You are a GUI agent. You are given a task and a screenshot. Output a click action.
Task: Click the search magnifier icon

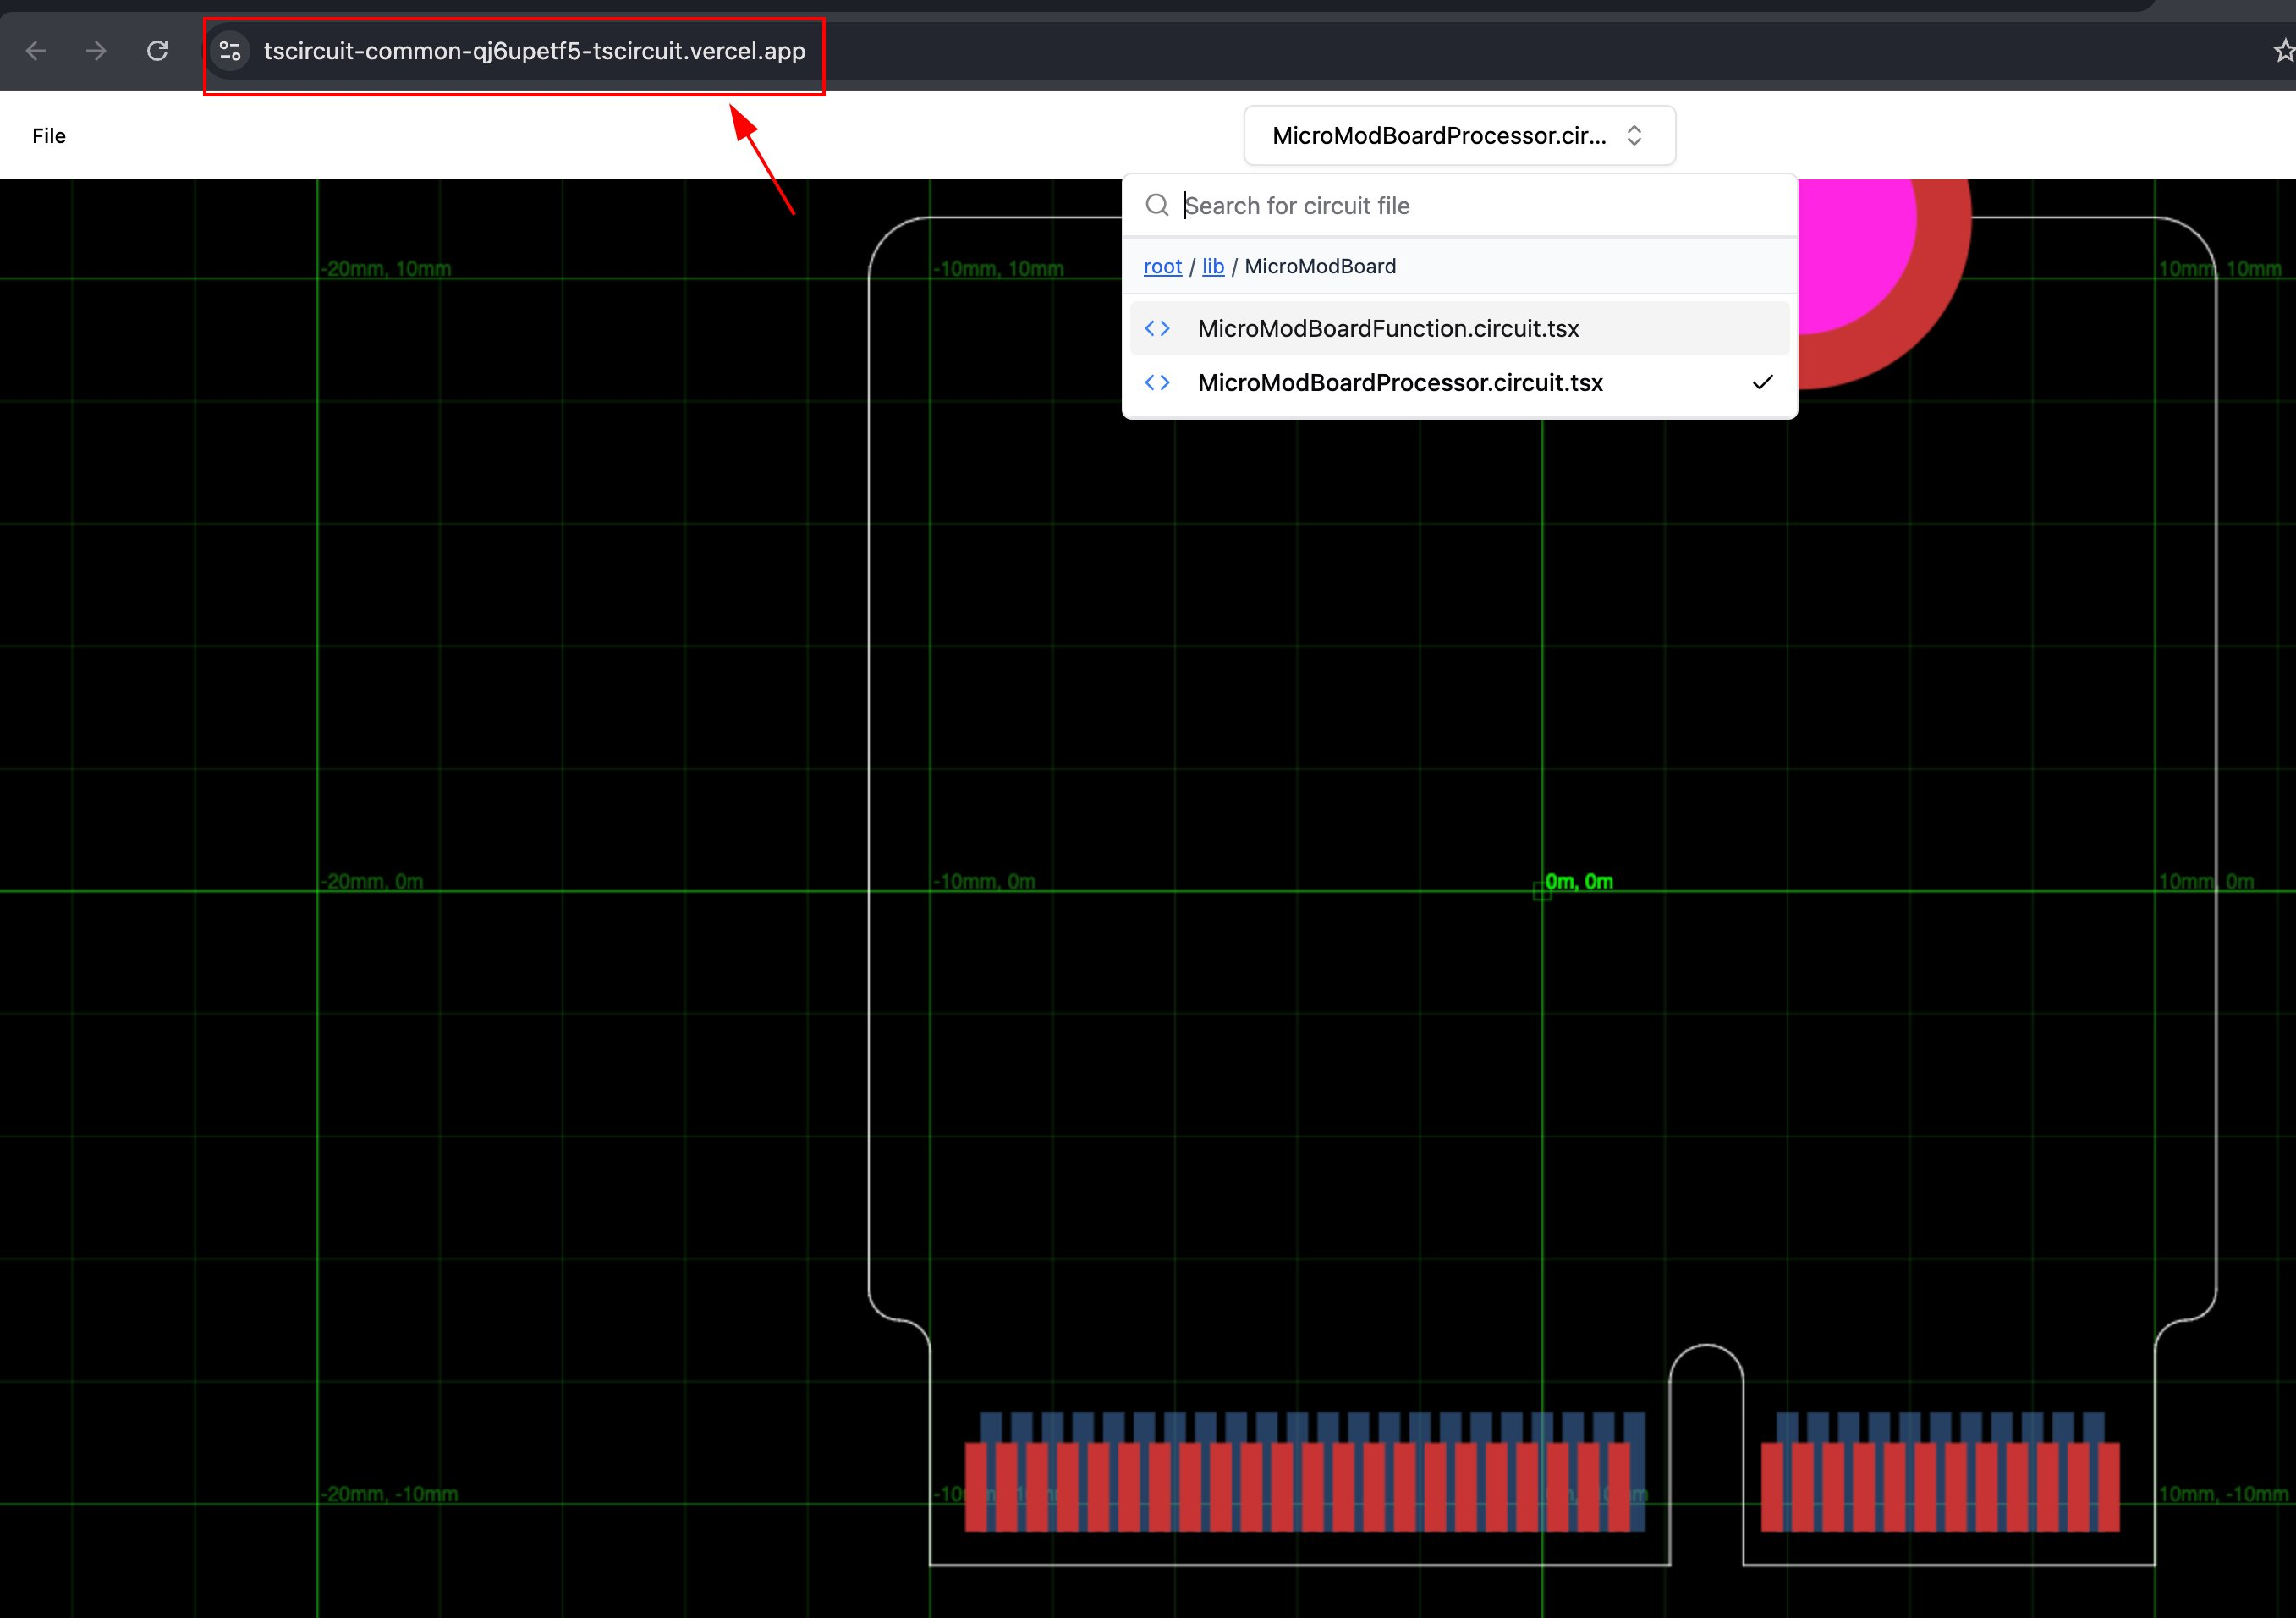pyautogui.click(x=1157, y=205)
